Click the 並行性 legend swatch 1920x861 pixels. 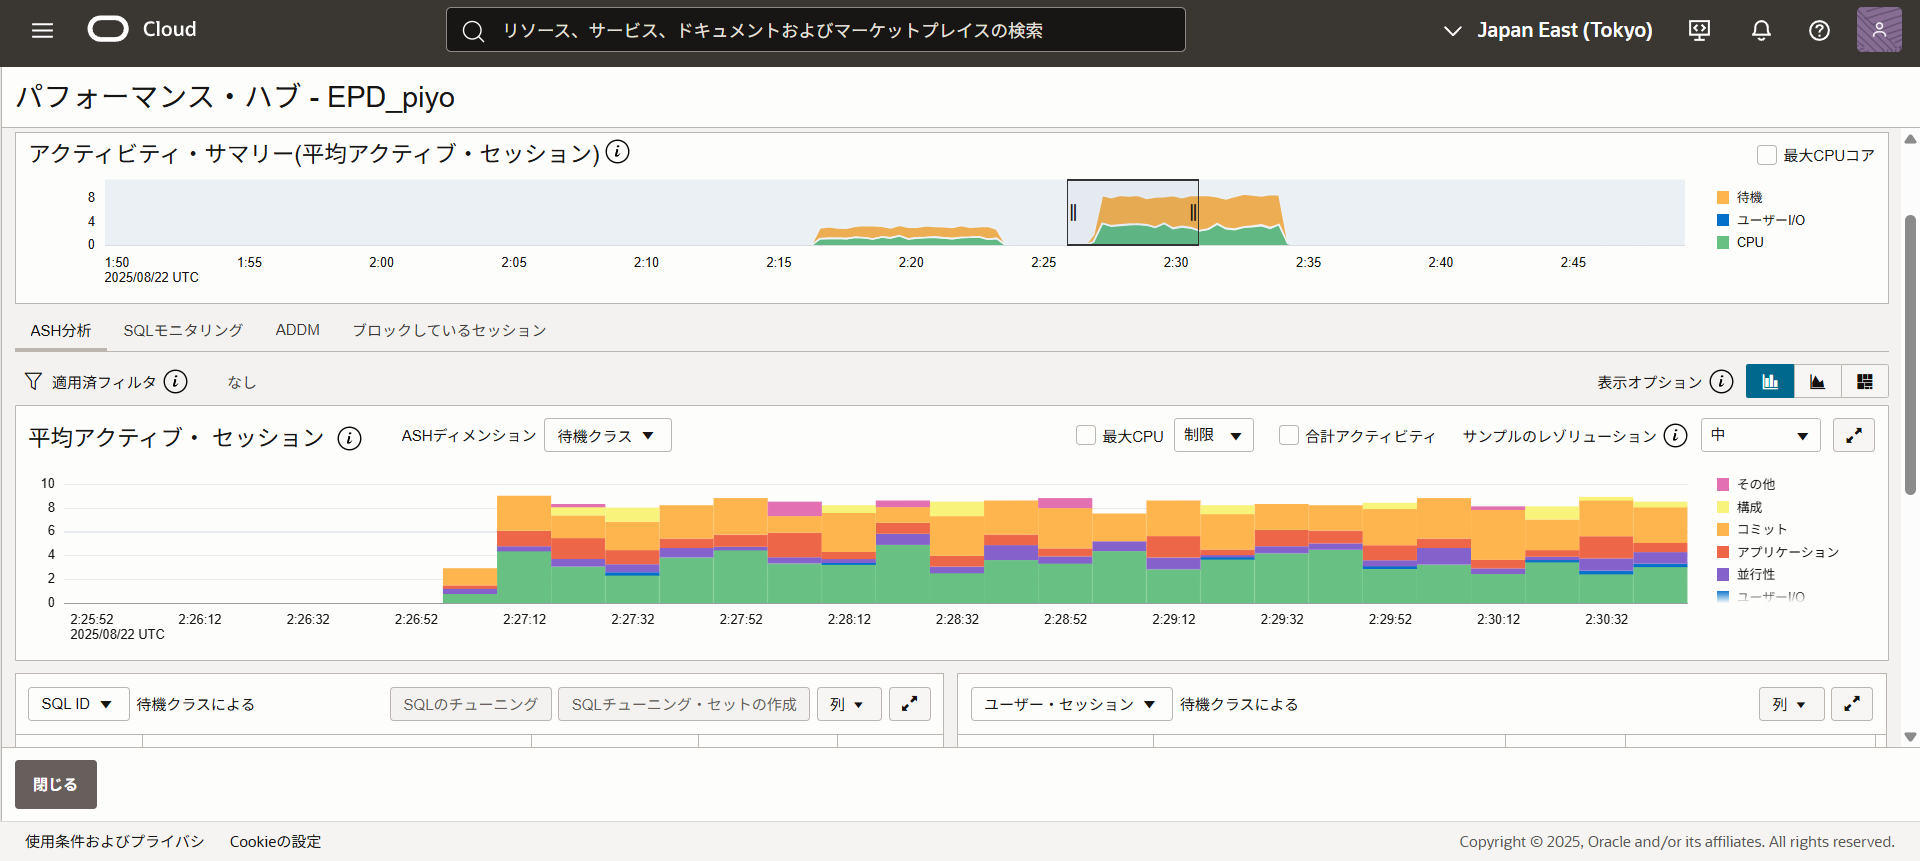[x=1723, y=574]
